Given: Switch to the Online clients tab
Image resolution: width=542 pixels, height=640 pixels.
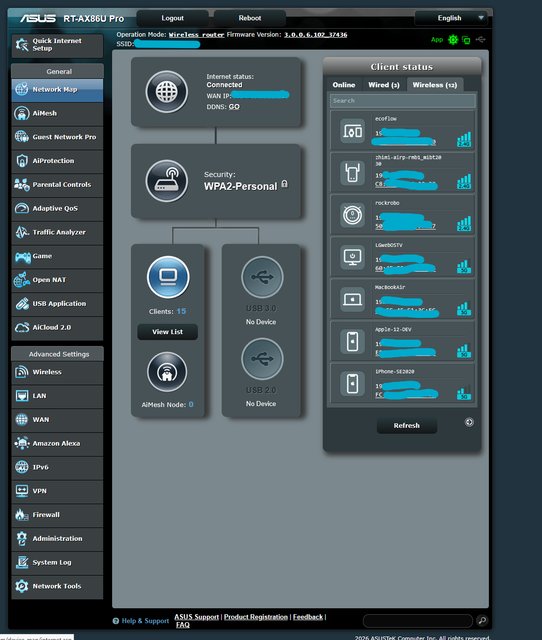Looking at the screenshot, I should coord(344,85).
